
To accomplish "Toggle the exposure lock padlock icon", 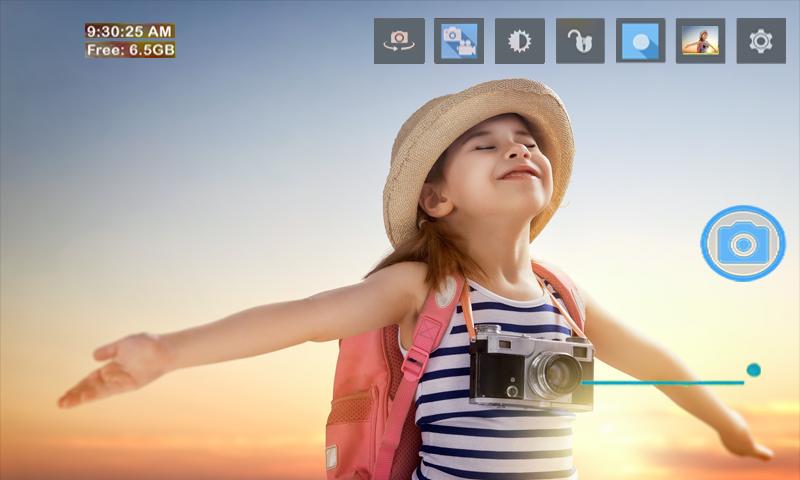I will [x=580, y=41].
